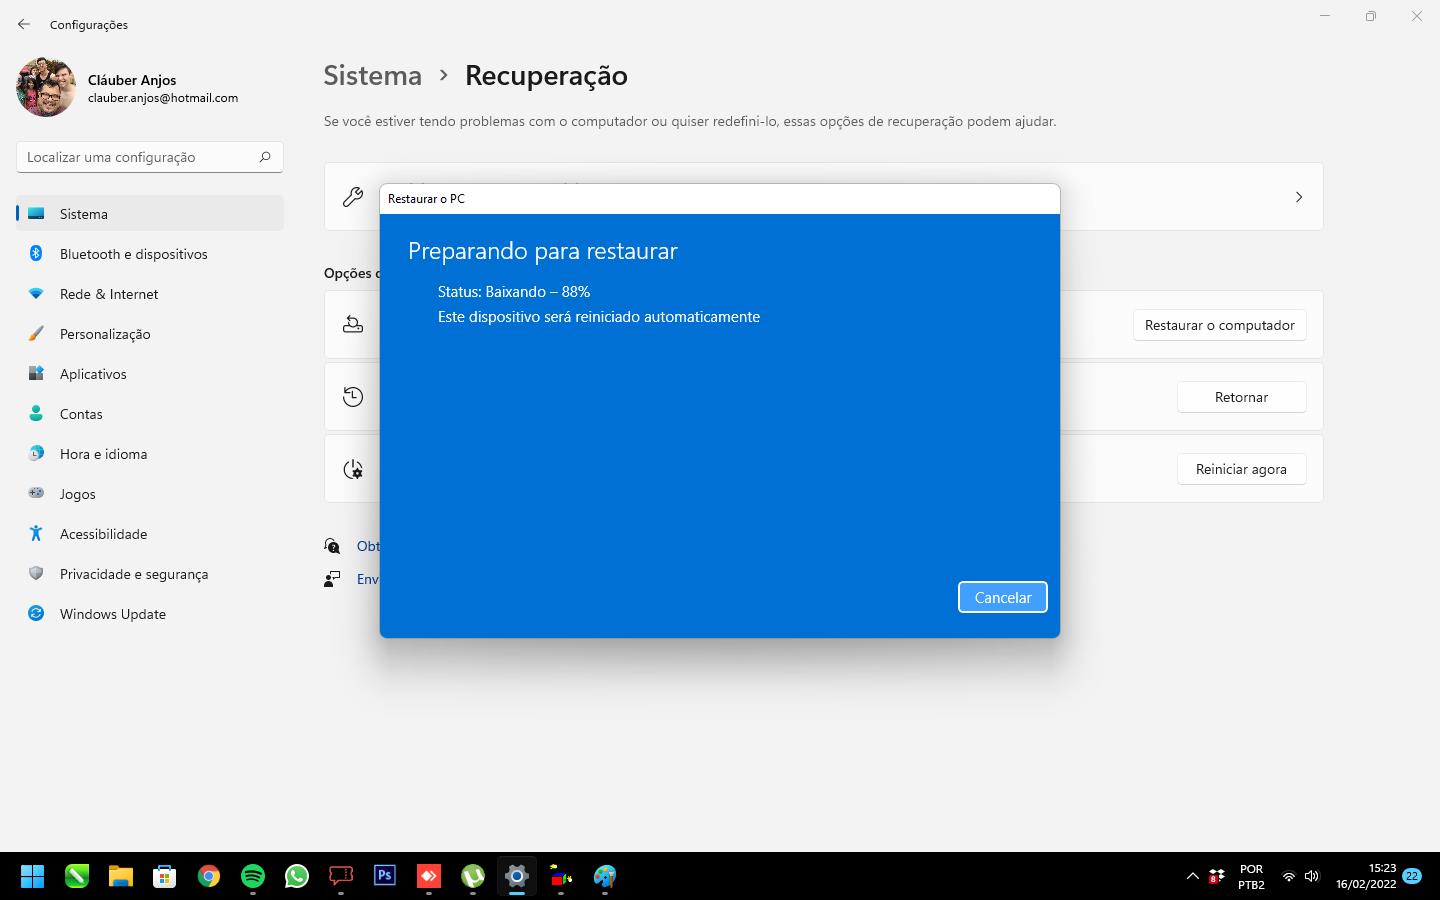Click Reiniciar agora button
1440x900 pixels.
pyautogui.click(x=1241, y=469)
